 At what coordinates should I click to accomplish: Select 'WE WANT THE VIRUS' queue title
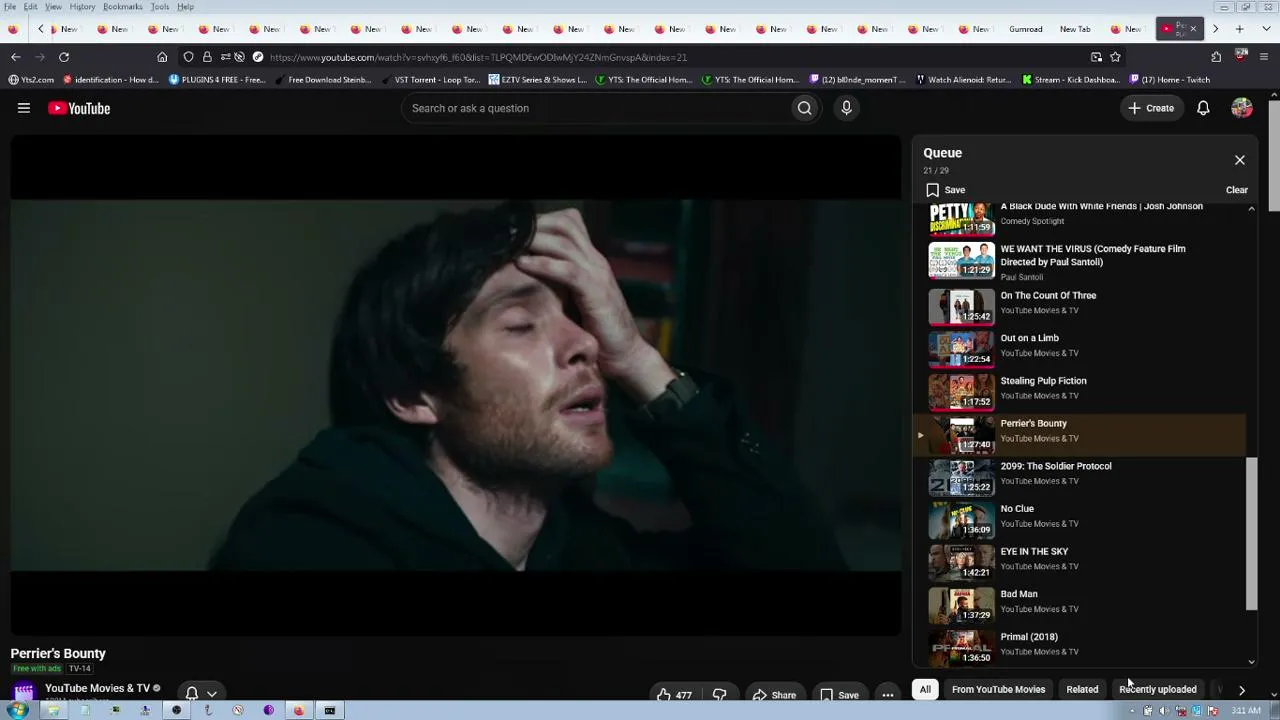[x=1093, y=255]
